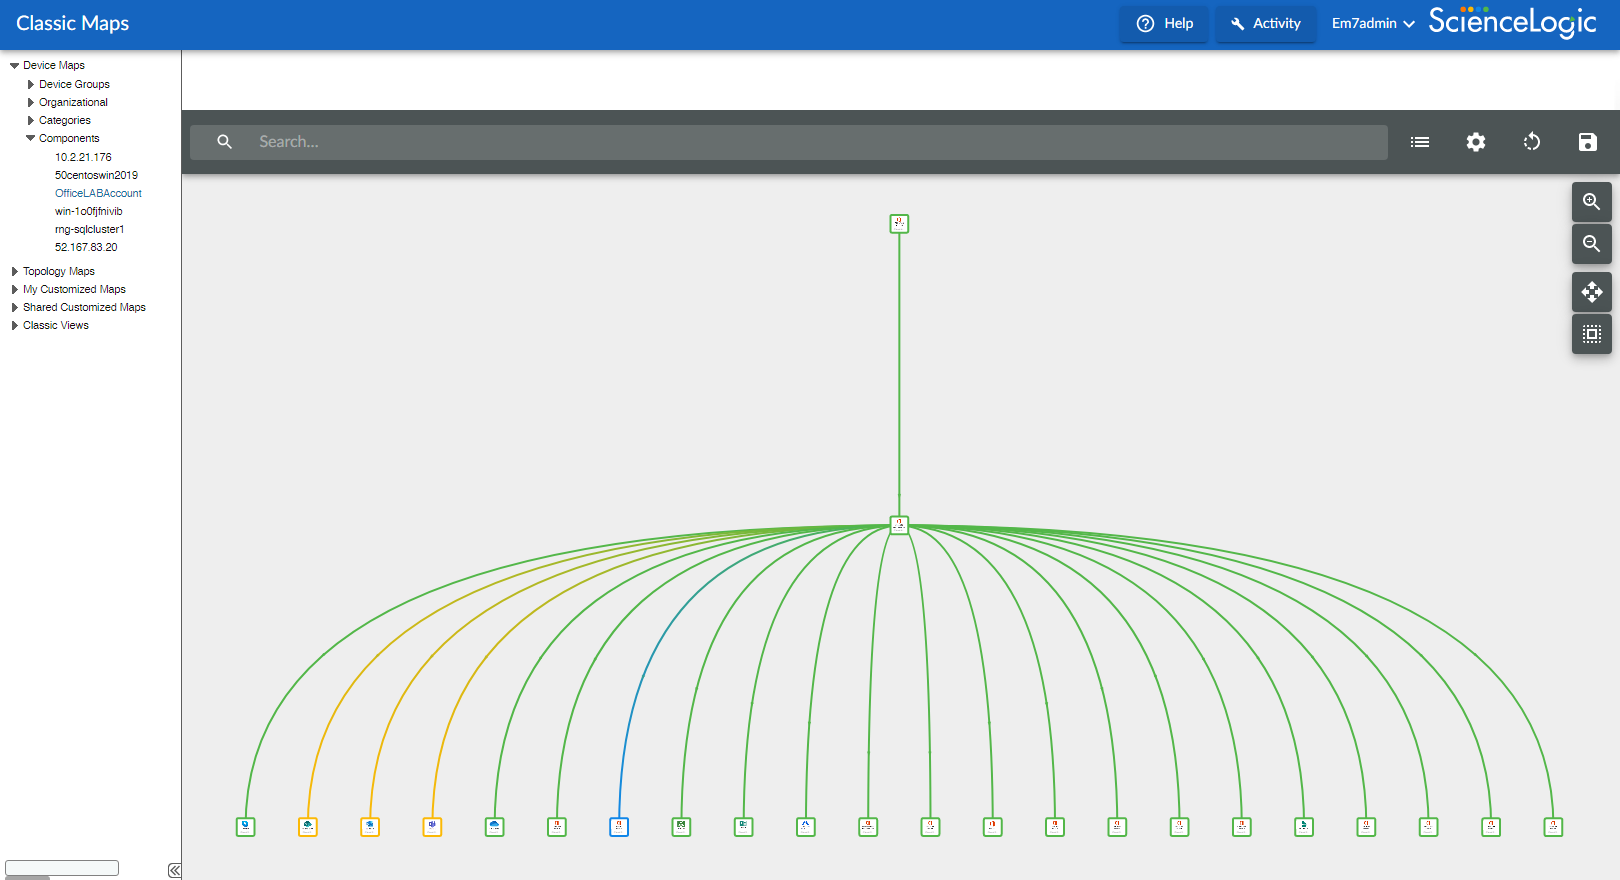
Task: Open the 52.167.83.20 component map
Action: 86,247
